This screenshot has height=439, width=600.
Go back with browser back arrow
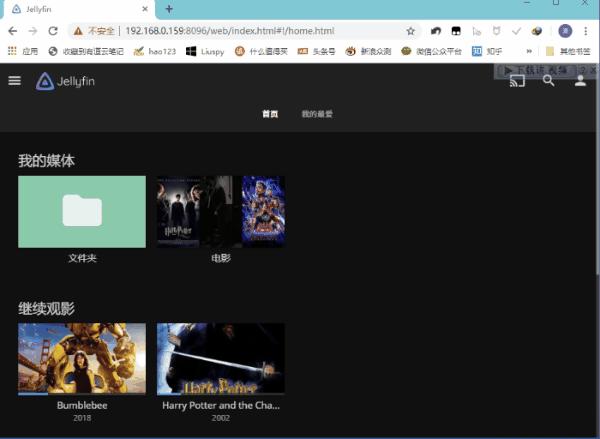click(x=13, y=31)
